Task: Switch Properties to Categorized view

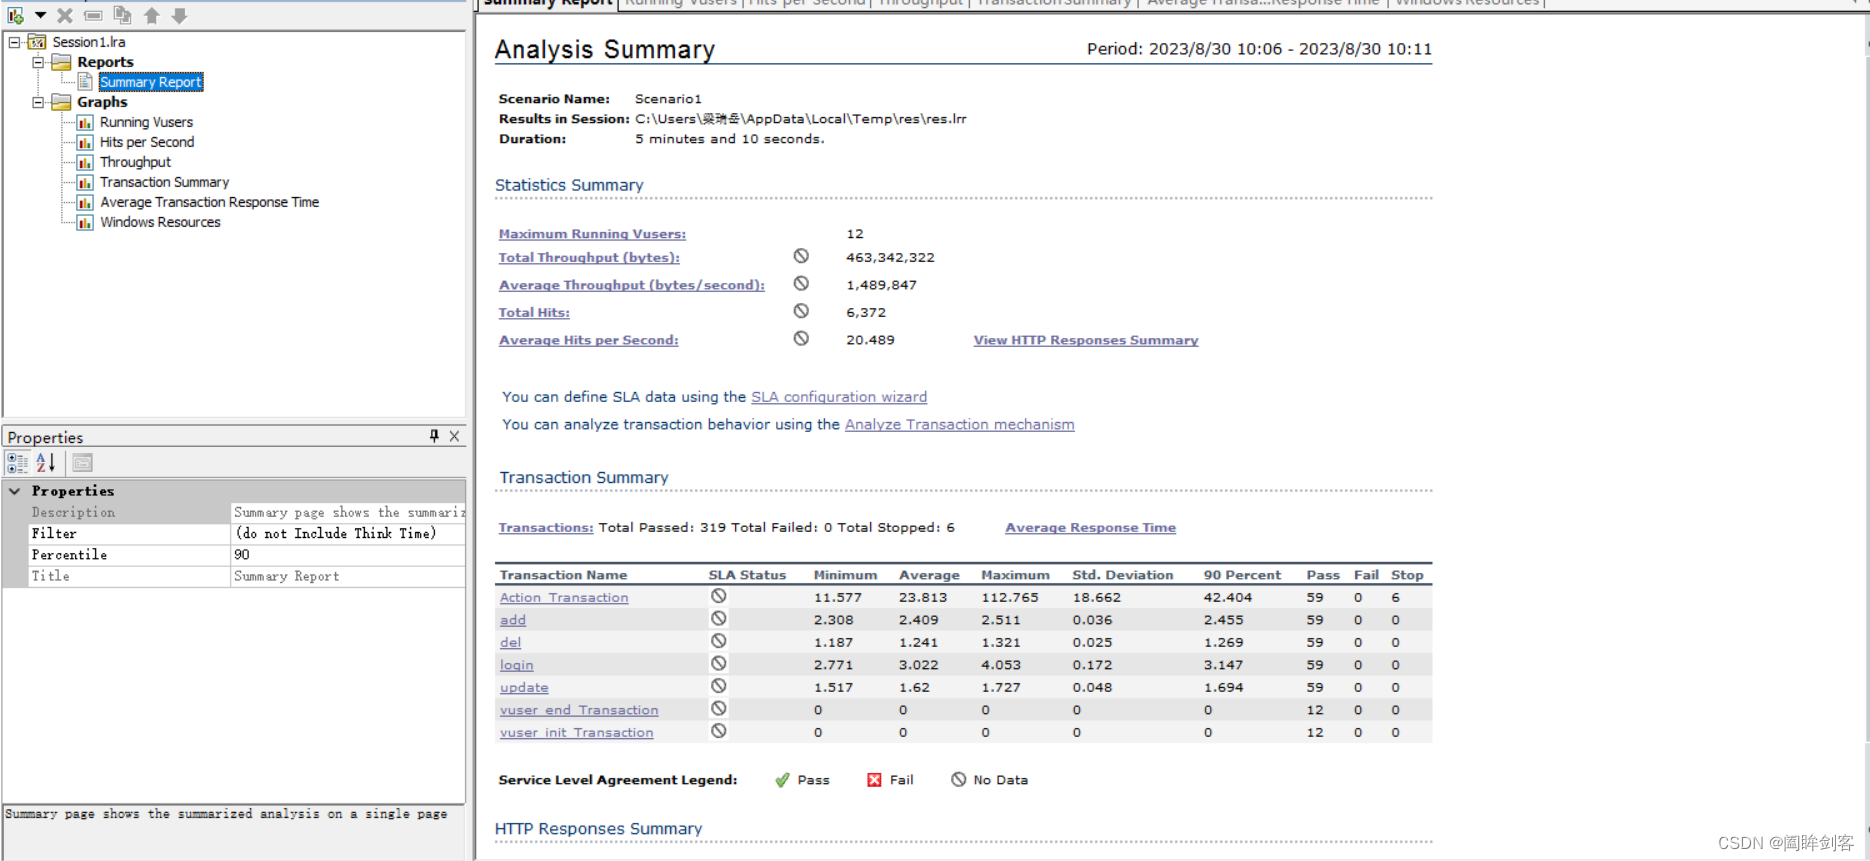Action: pyautogui.click(x=17, y=462)
